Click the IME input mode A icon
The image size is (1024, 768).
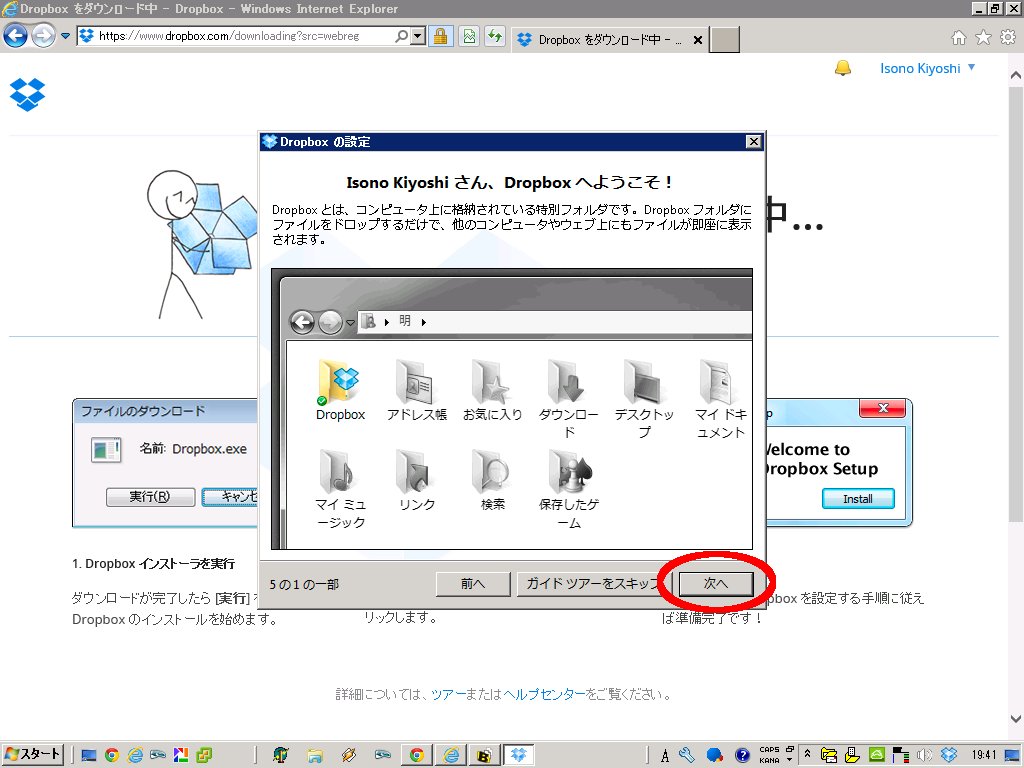pyautogui.click(x=664, y=756)
